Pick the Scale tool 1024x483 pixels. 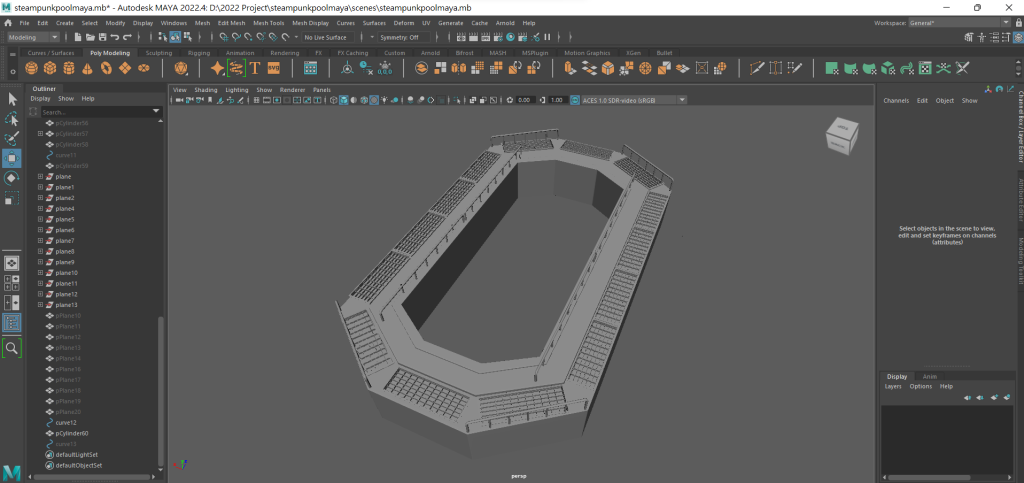tap(12, 197)
